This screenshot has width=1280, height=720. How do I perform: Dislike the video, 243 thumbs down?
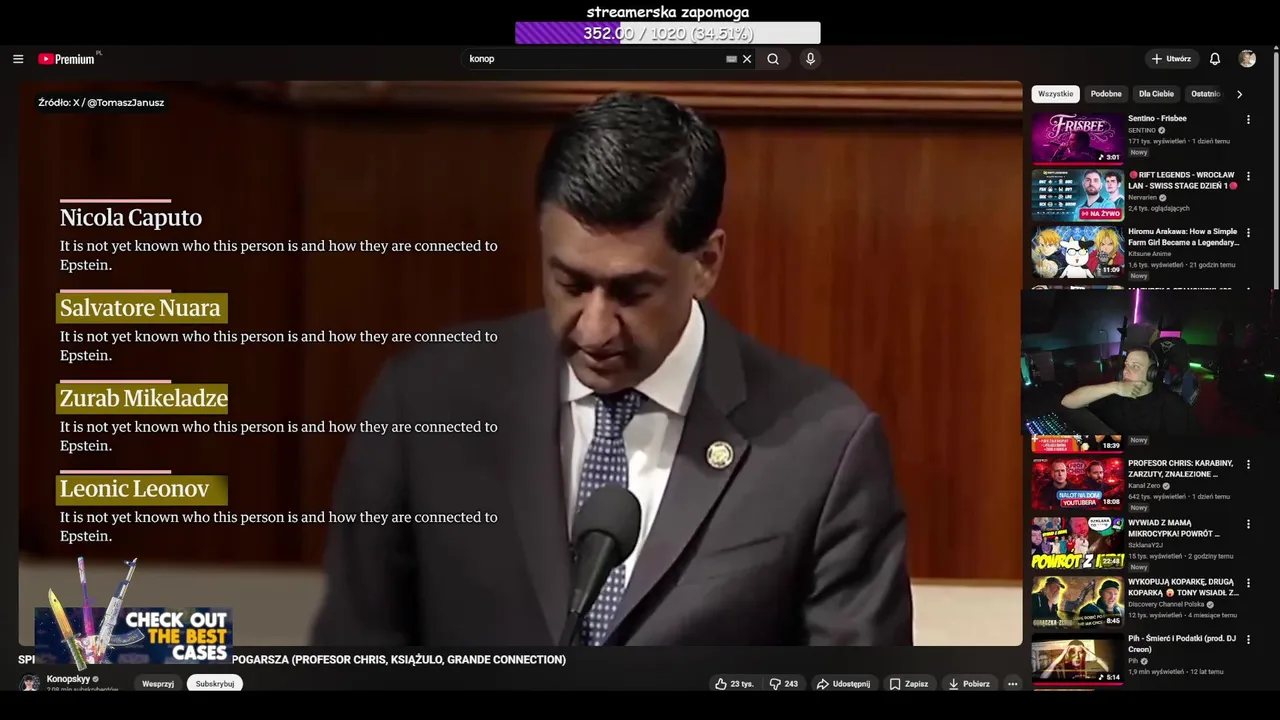click(783, 684)
